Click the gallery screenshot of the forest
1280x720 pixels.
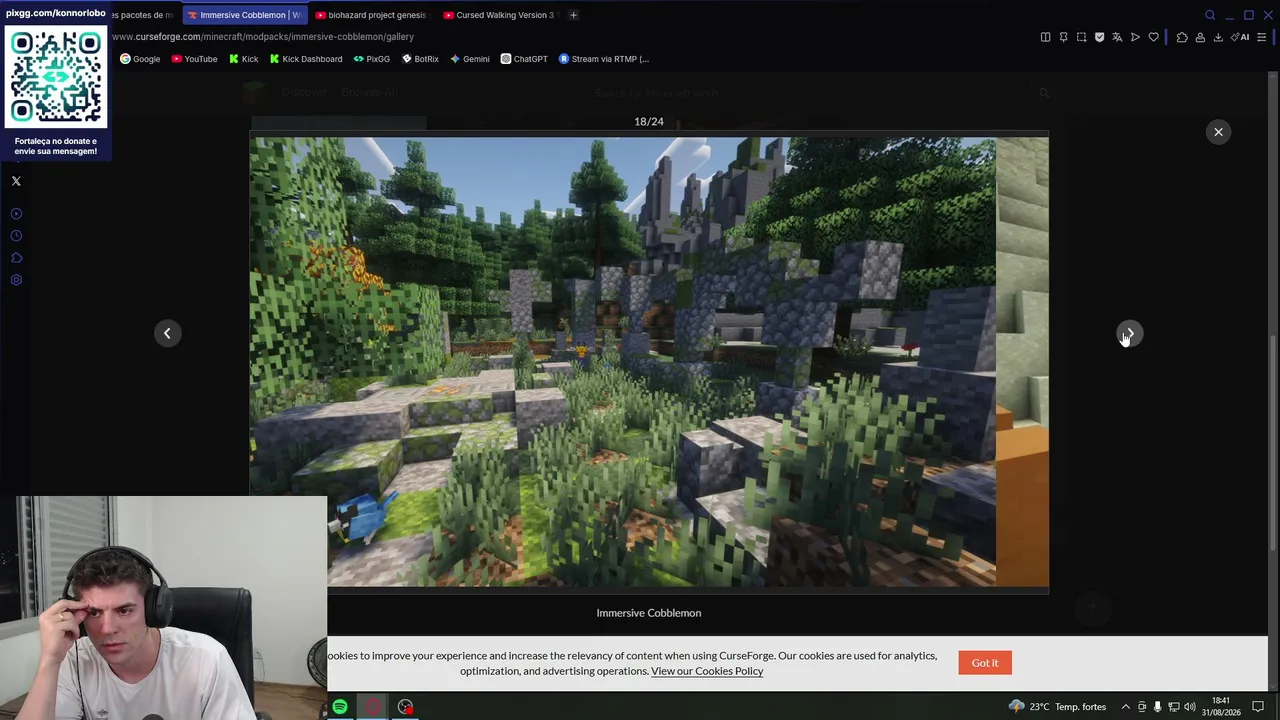[x=649, y=362]
